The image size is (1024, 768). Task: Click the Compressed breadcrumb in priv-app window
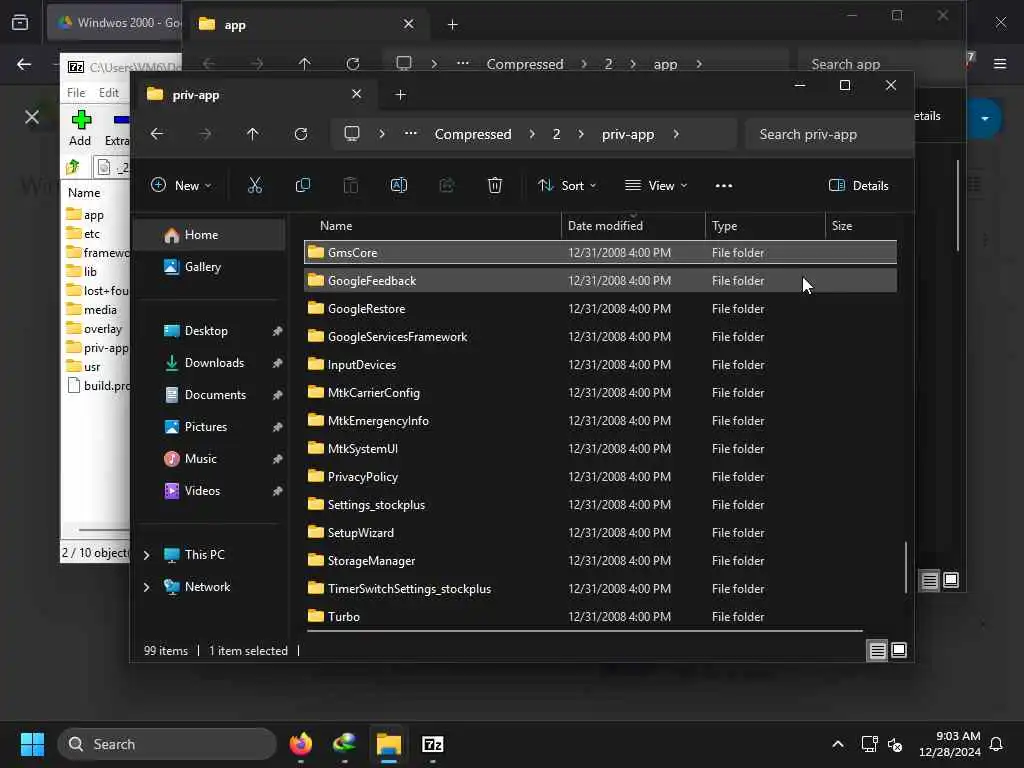473,134
